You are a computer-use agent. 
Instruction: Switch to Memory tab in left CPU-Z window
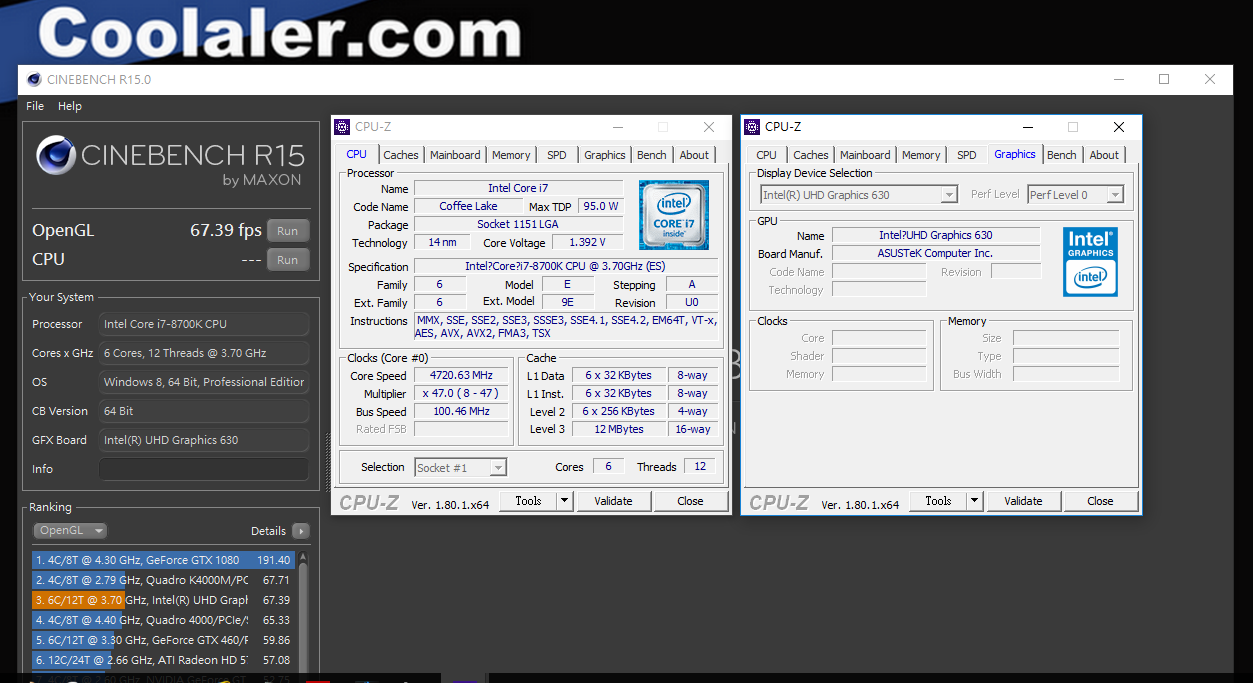[511, 155]
